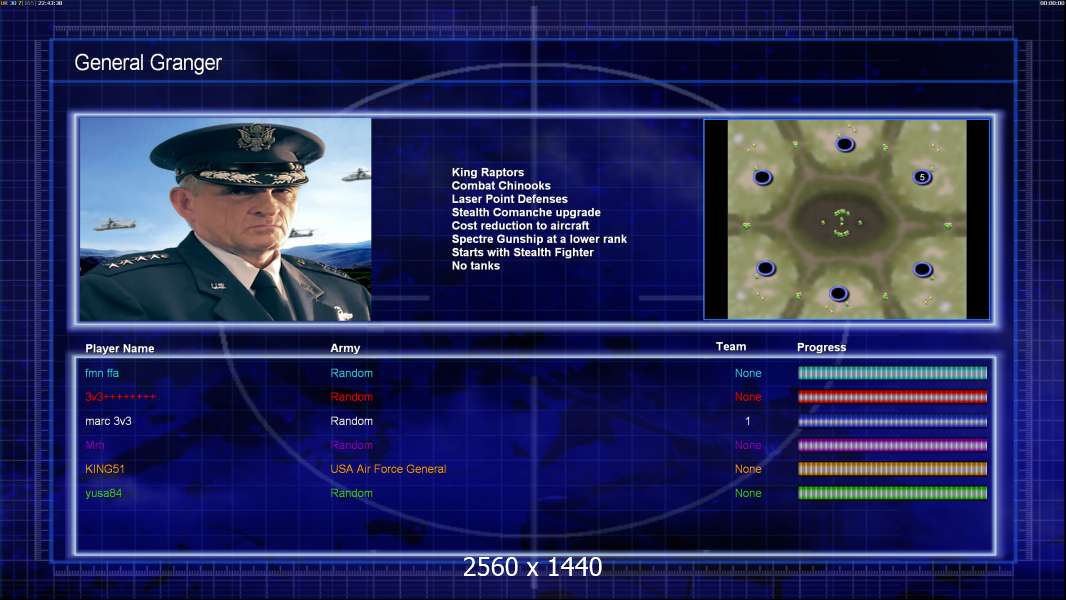Select player name 3v3++++++++
Image resolution: width=1066 pixels, height=600 pixels.
pos(120,397)
